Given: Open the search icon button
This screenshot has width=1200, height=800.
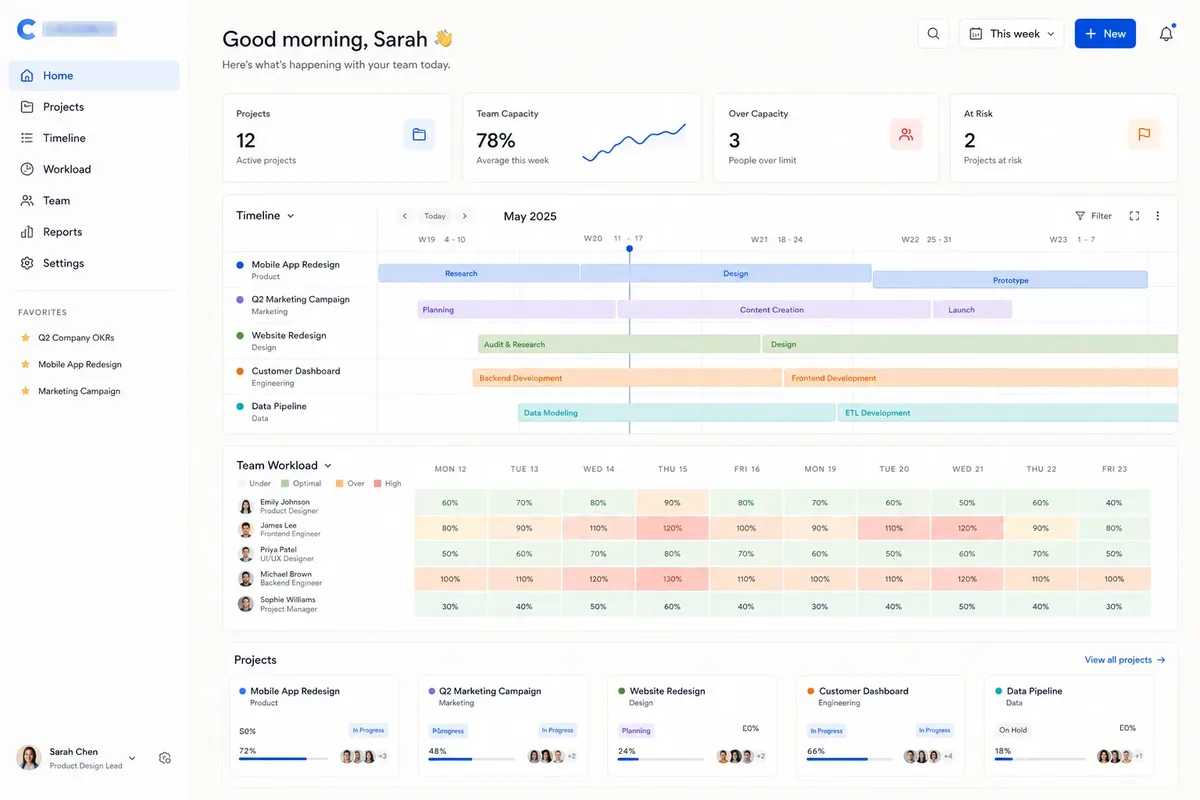Looking at the screenshot, I should click(933, 33).
